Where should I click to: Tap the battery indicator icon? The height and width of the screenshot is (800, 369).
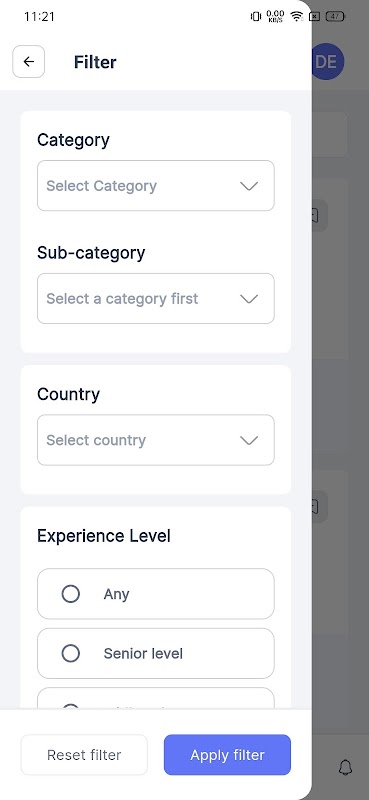335,16
